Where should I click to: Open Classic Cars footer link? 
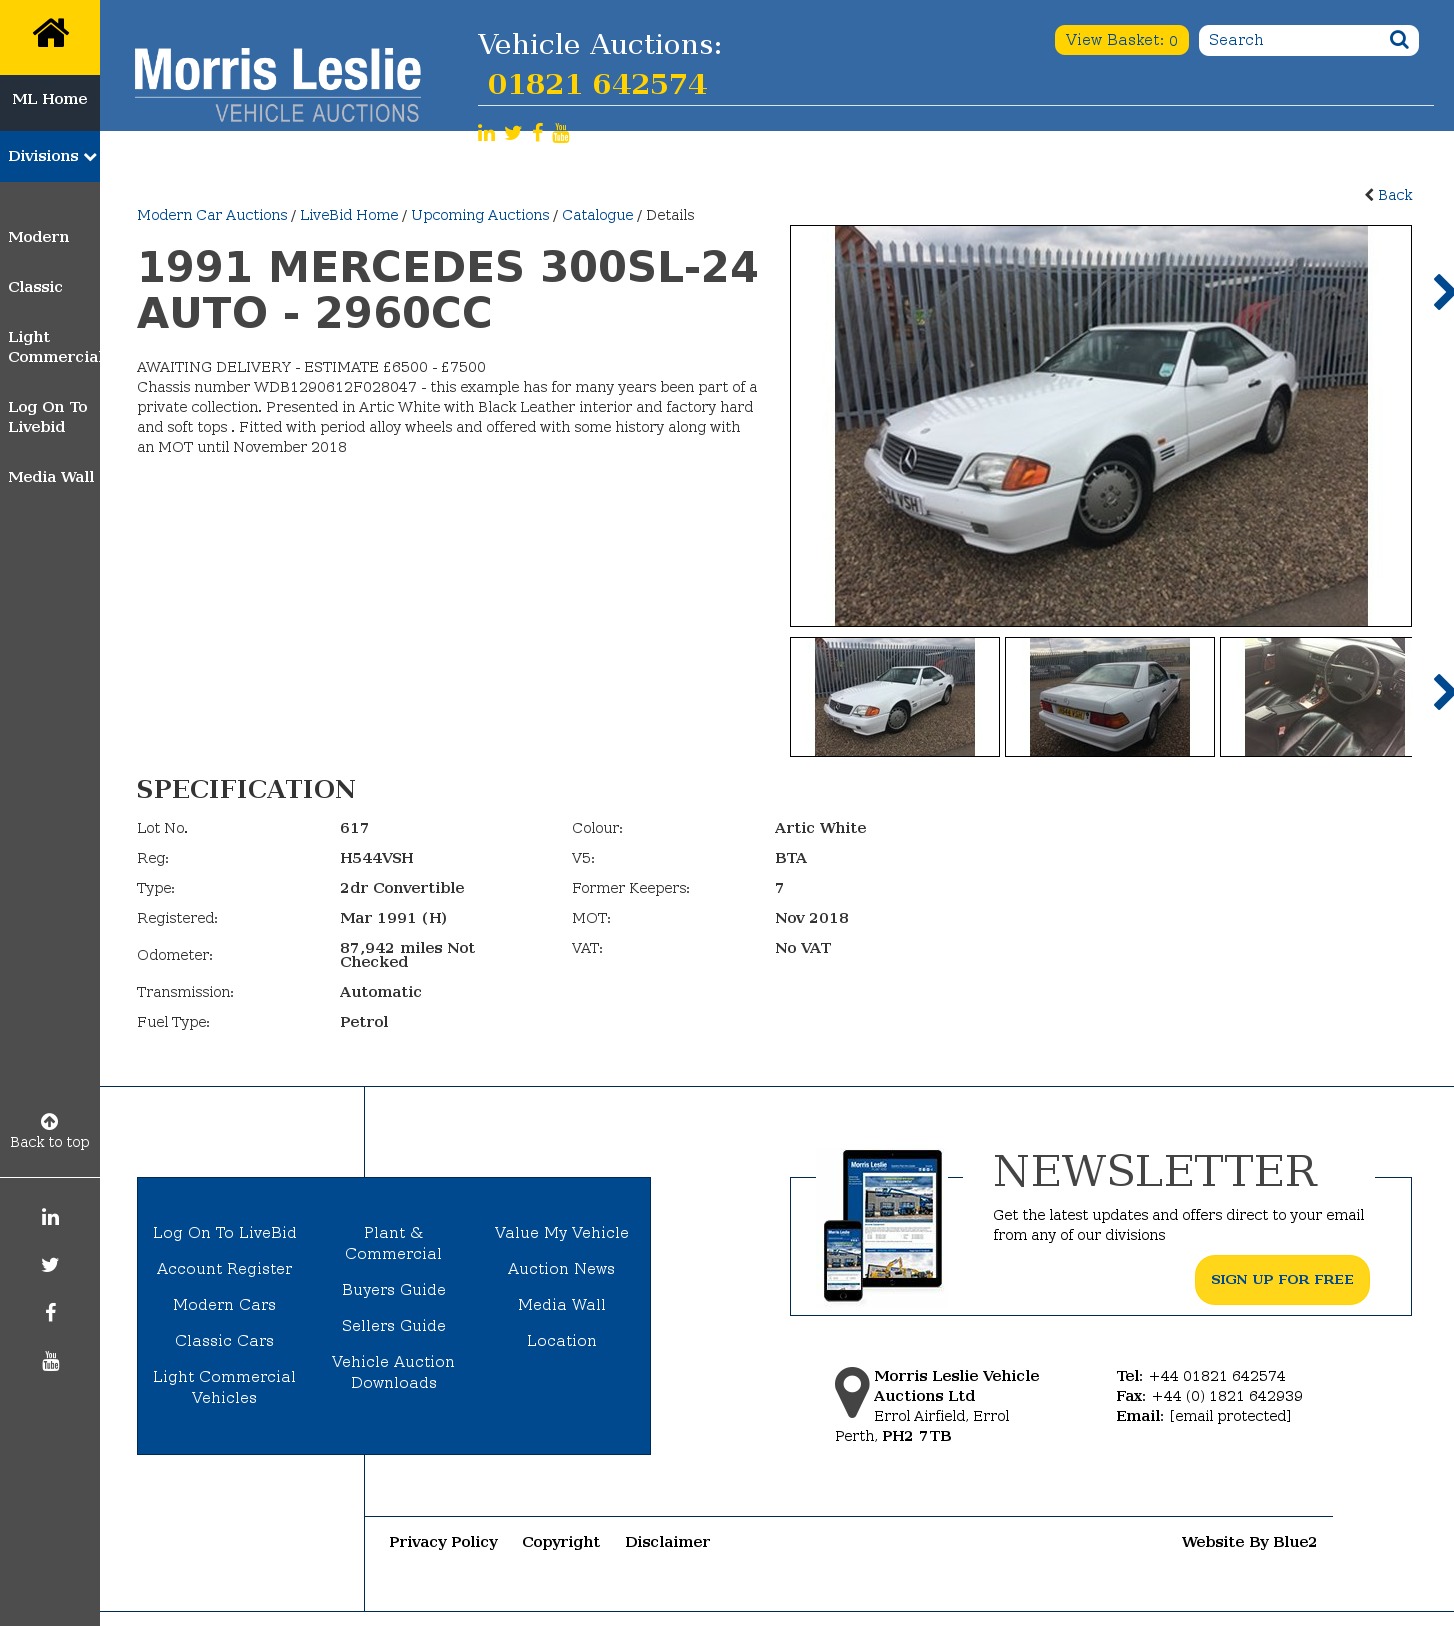[224, 1341]
